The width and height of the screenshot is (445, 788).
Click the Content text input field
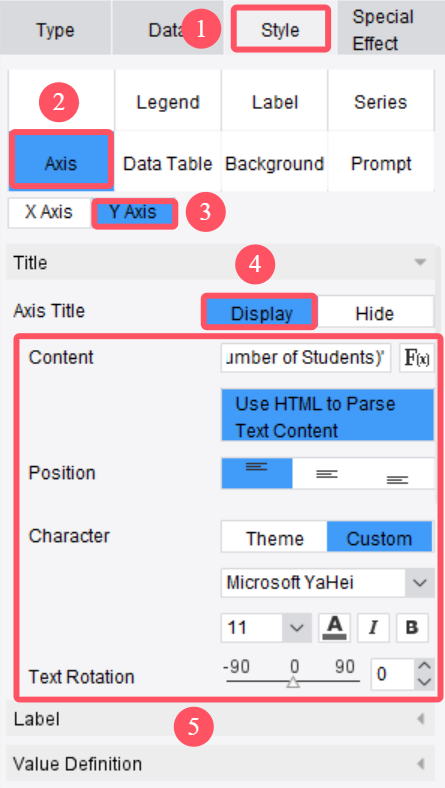(306, 358)
